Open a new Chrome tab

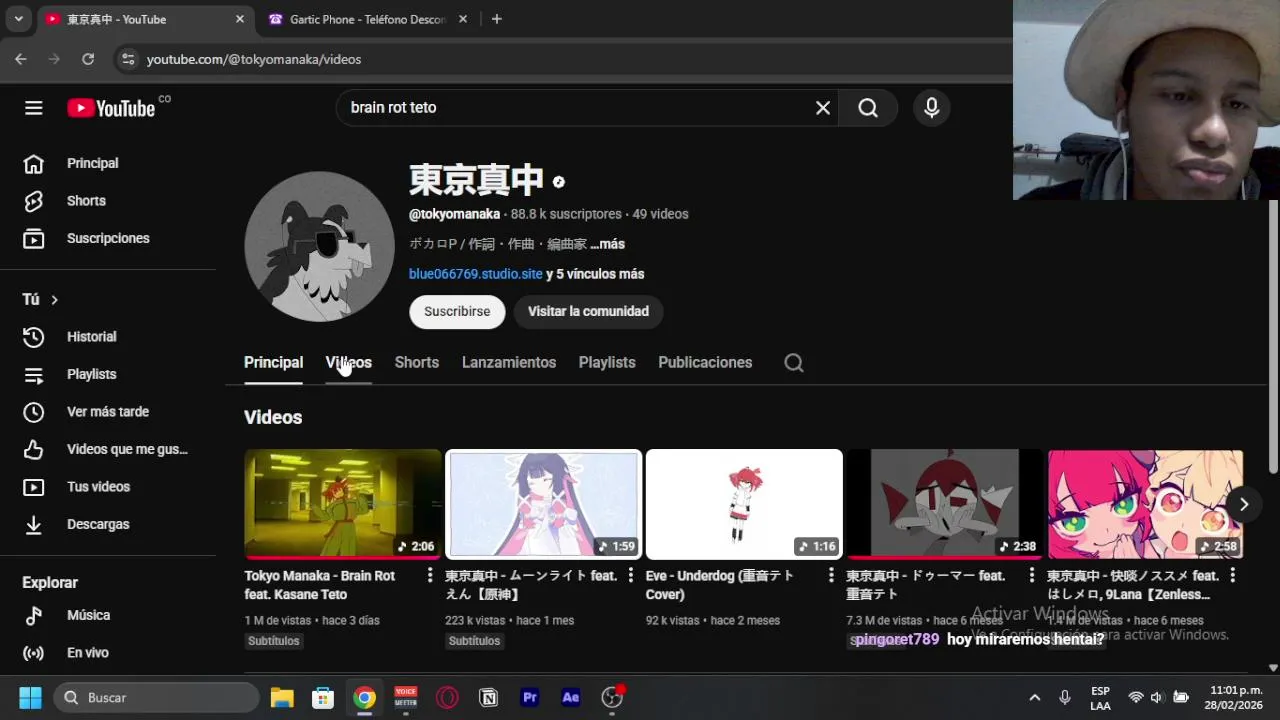(497, 19)
